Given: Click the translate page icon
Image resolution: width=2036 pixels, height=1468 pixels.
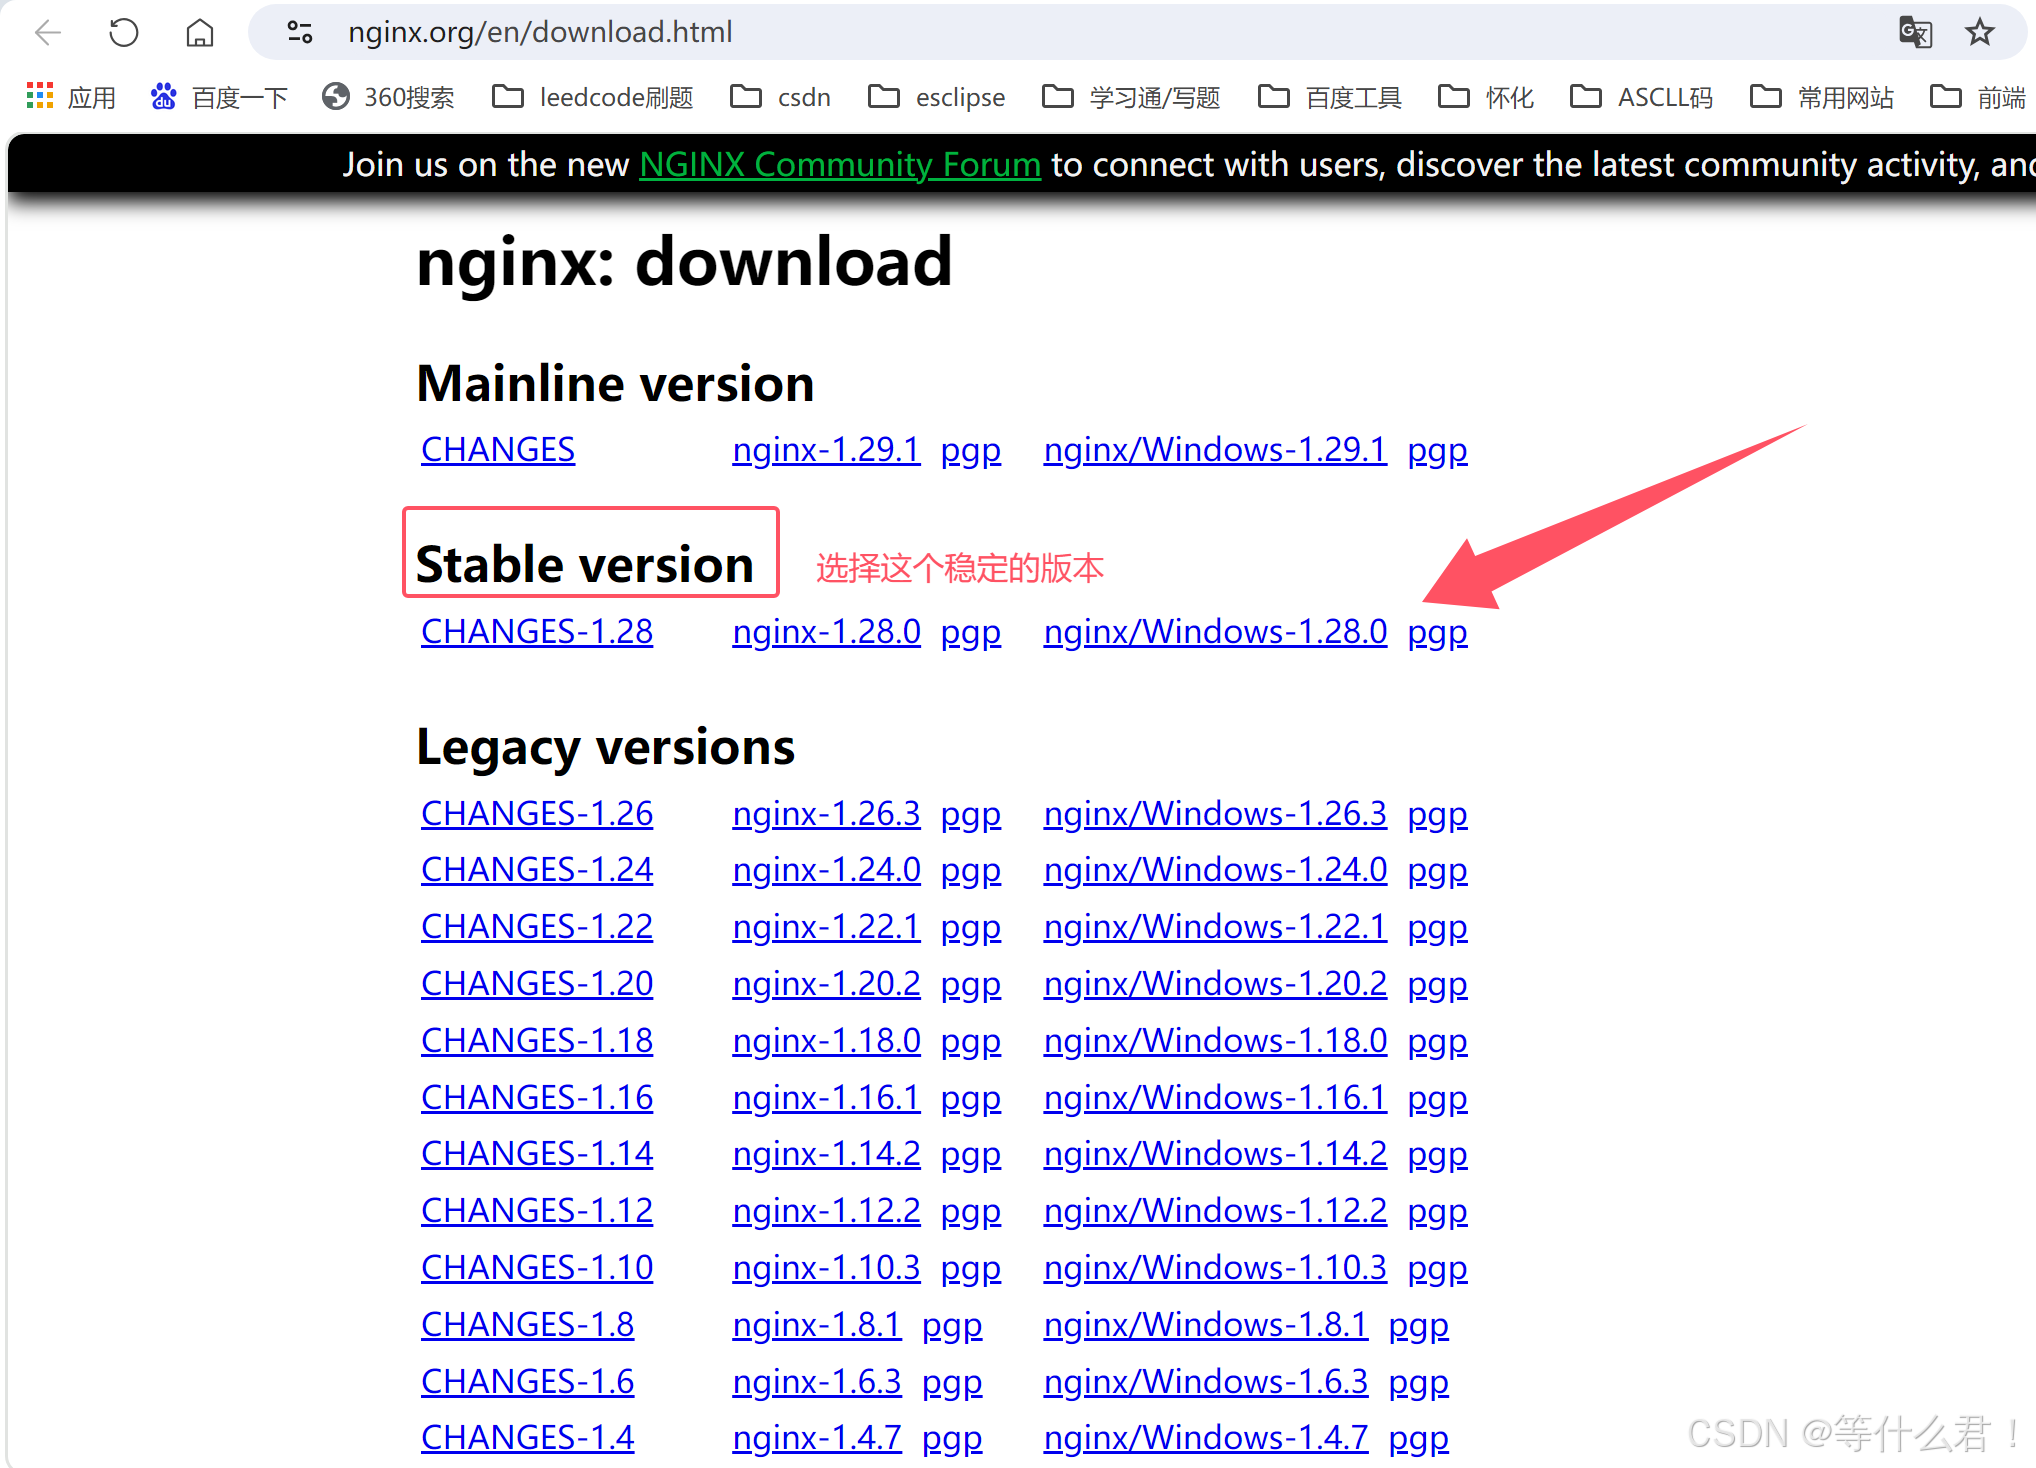Looking at the screenshot, I should [x=1915, y=32].
